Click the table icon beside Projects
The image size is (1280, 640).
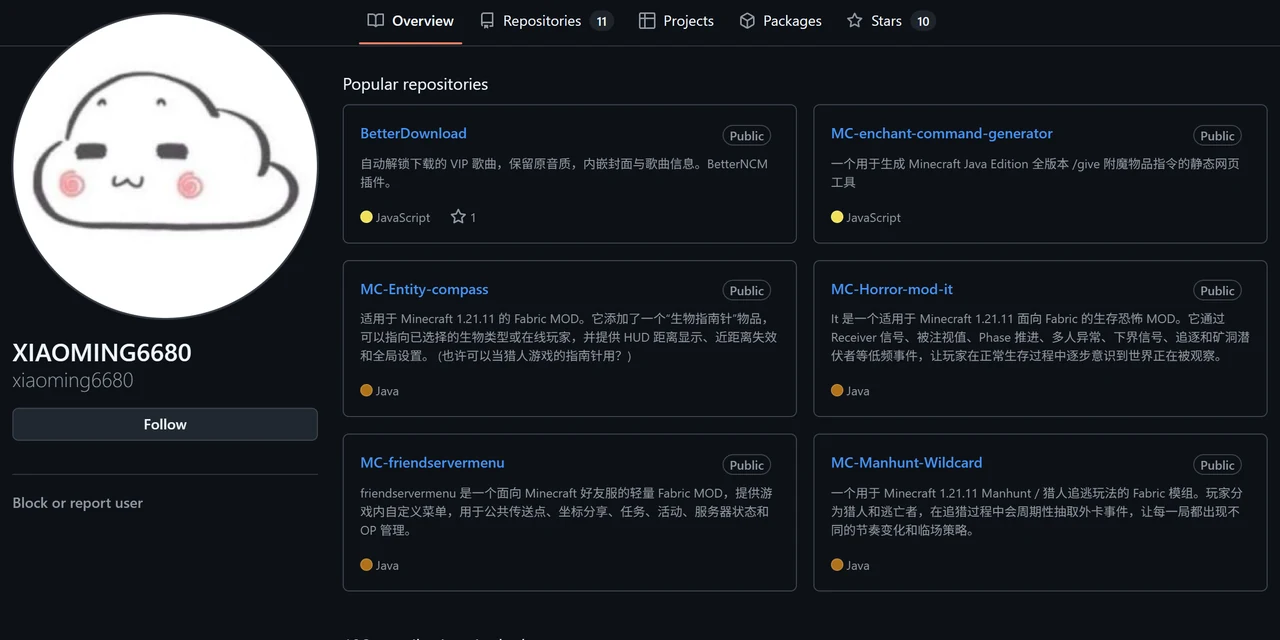[647, 21]
